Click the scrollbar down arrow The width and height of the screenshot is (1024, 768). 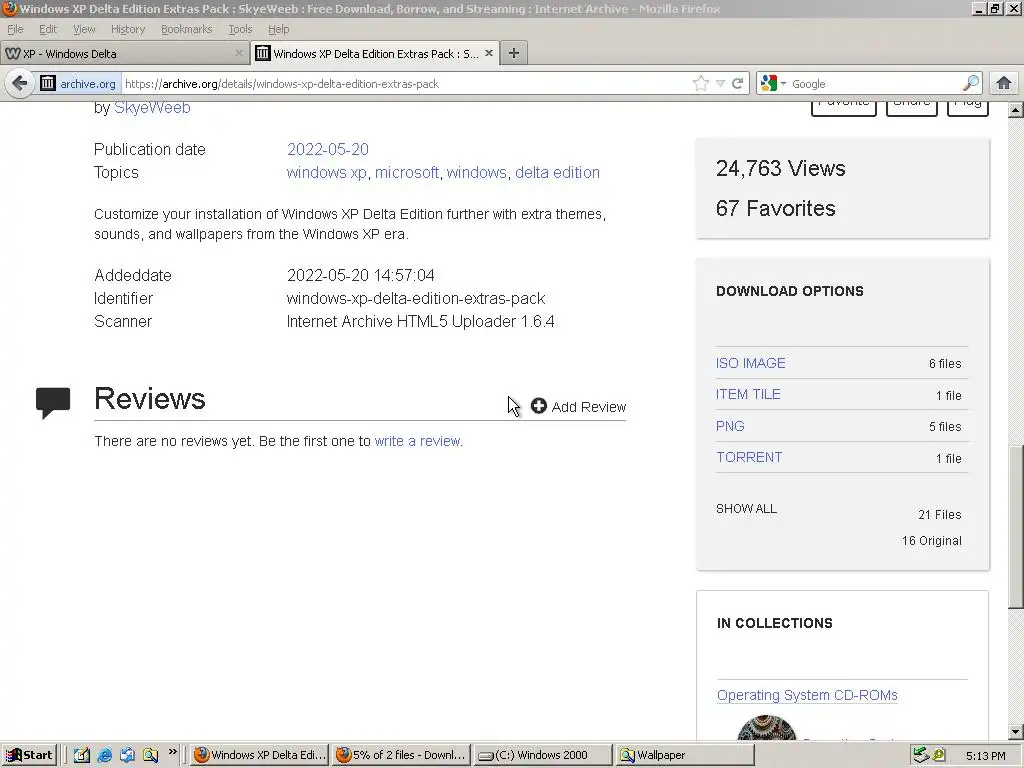tap(1016, 732)
